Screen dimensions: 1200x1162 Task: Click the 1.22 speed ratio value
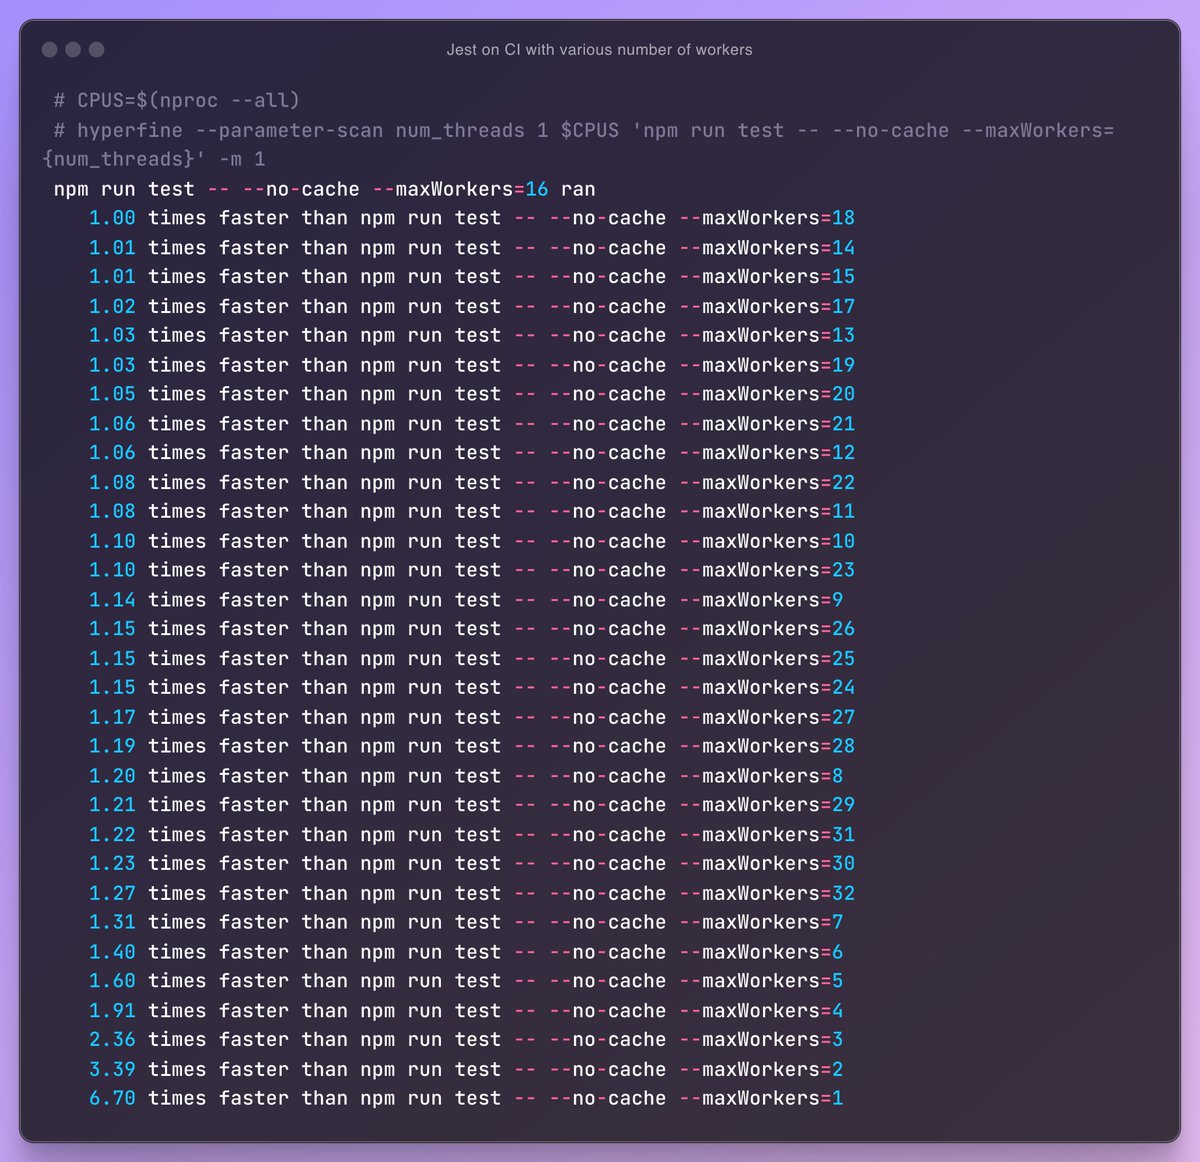pyautogui.click(x=112, y=835)
